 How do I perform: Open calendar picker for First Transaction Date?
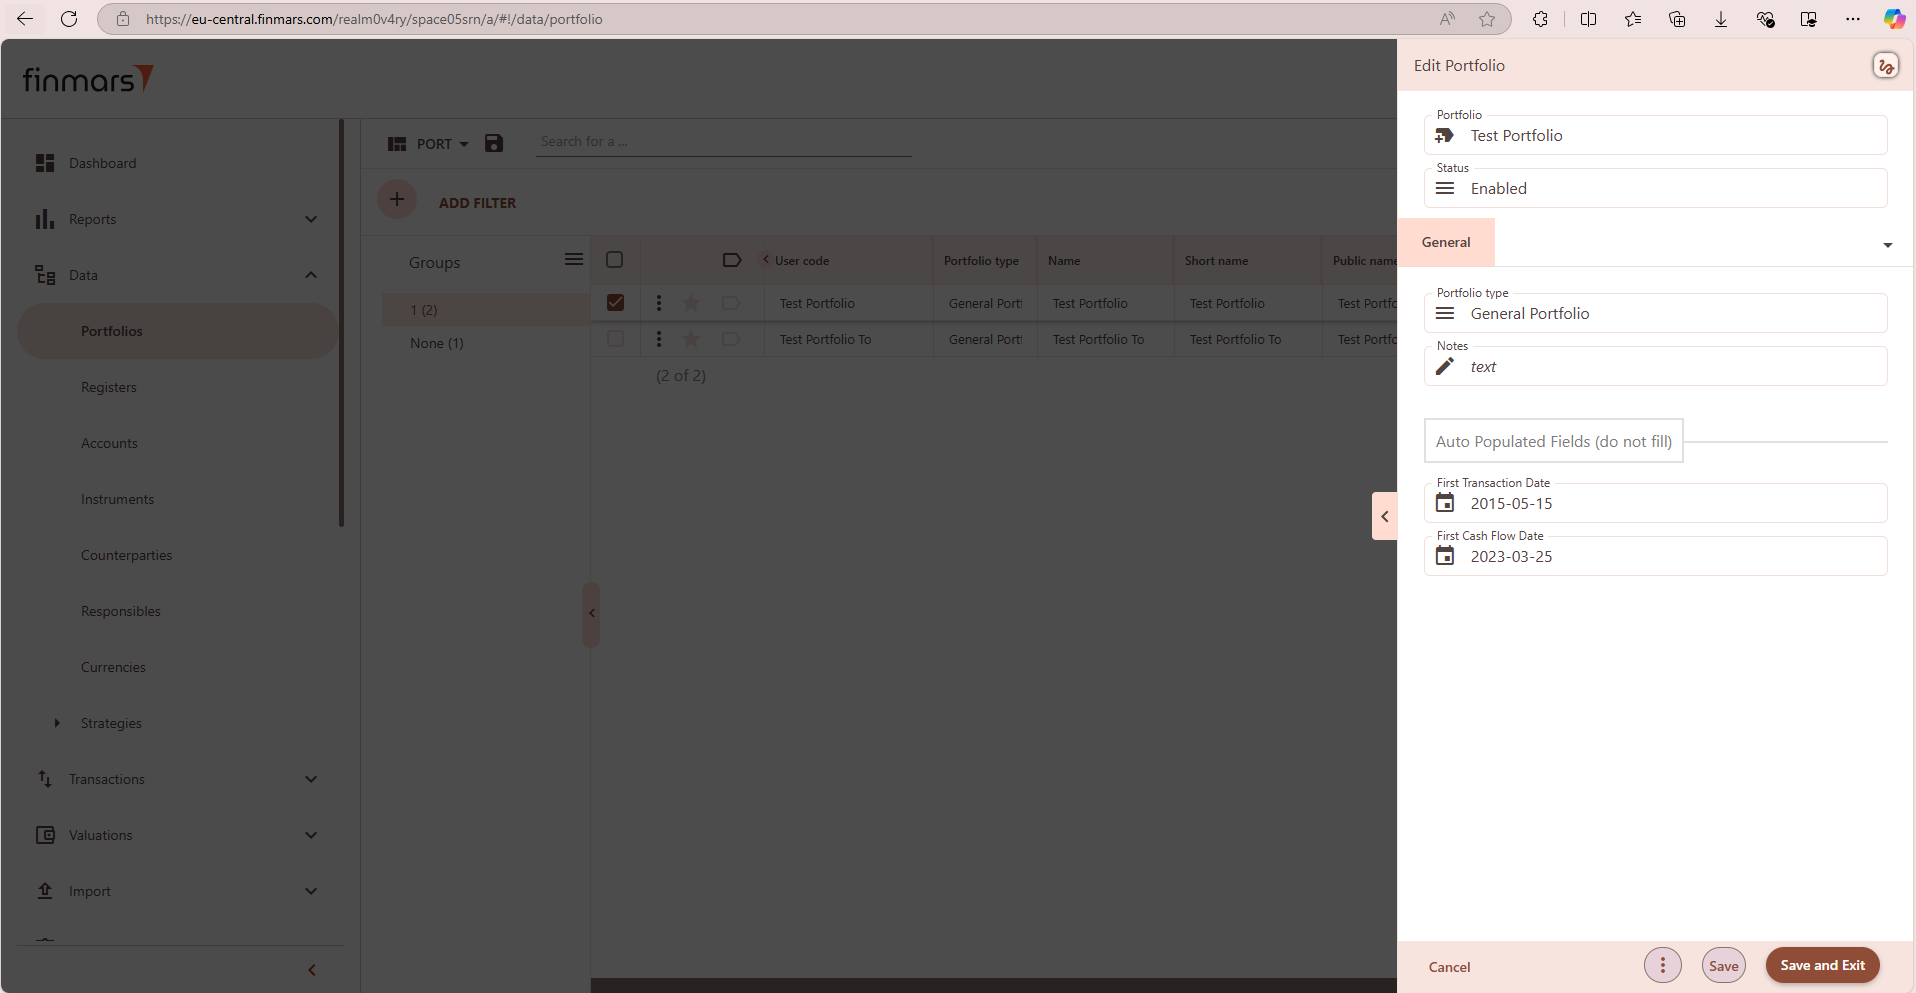click(x=1445, y=503)
